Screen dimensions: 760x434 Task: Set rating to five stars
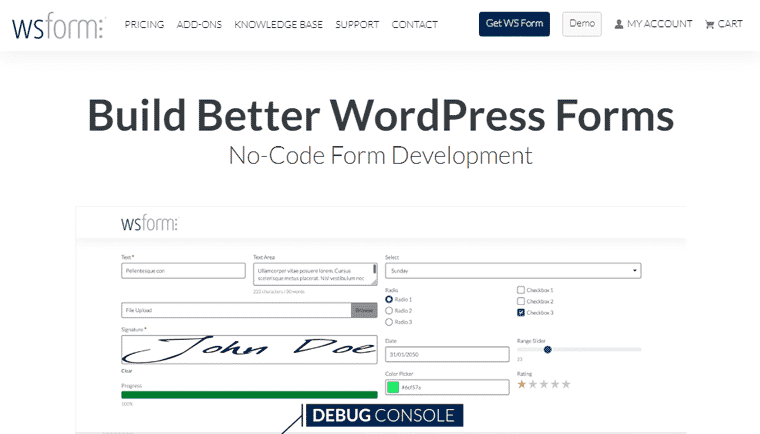(x=566, y=385)
